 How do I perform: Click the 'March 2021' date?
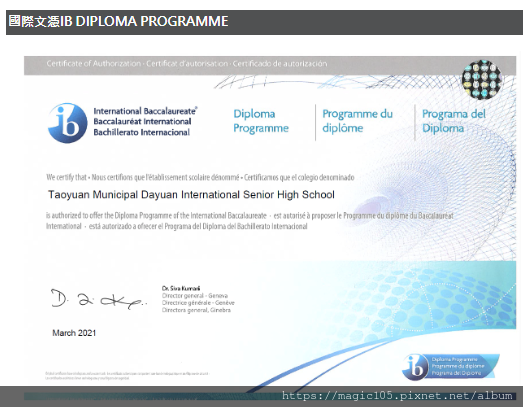pos(74,333)
